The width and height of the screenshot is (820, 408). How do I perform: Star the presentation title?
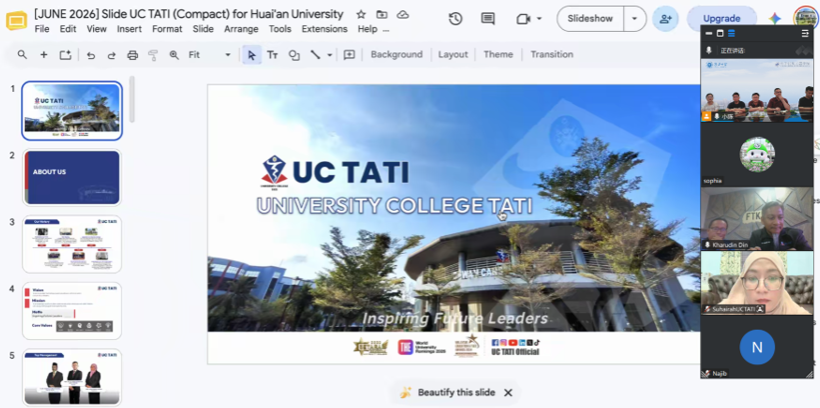click(x=361, y=15)
